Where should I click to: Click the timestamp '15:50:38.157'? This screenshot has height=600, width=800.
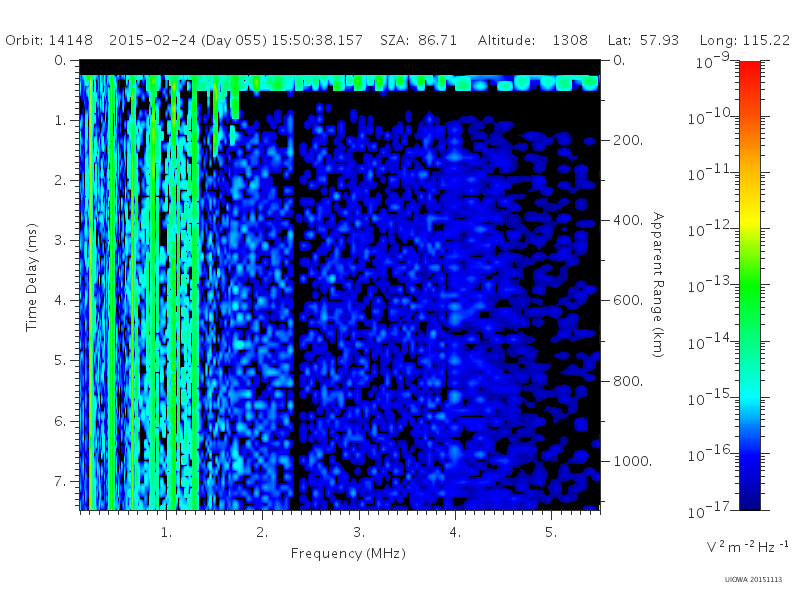click(x=317, y=40)
